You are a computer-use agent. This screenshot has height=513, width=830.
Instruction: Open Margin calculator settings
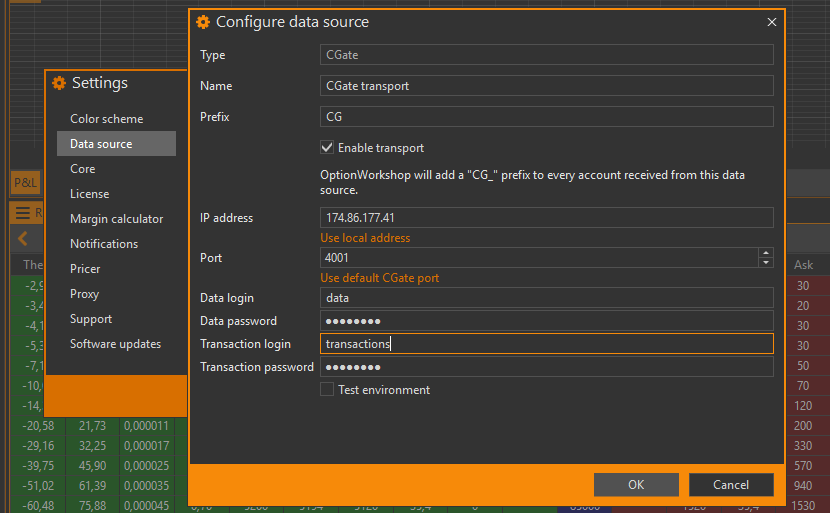pos(116,219)
